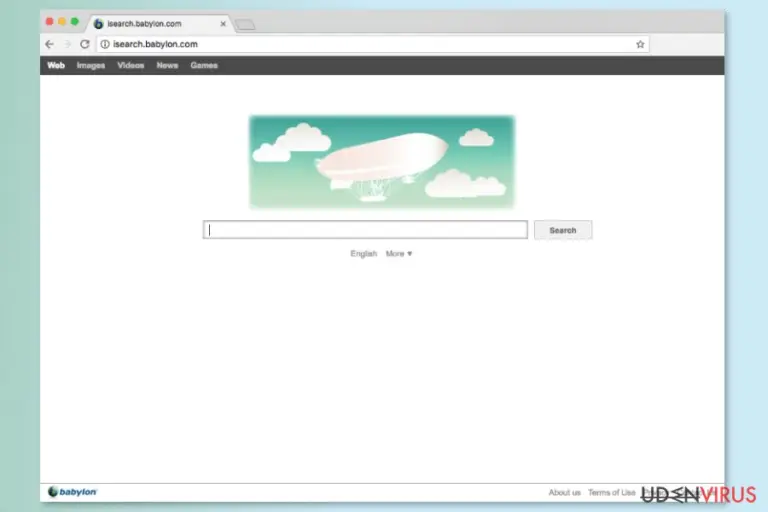The width and height of the screenshot is (768, 512).
Task: Switch to Videos search category
Action: pyautogui.click(x=131, y=65)
